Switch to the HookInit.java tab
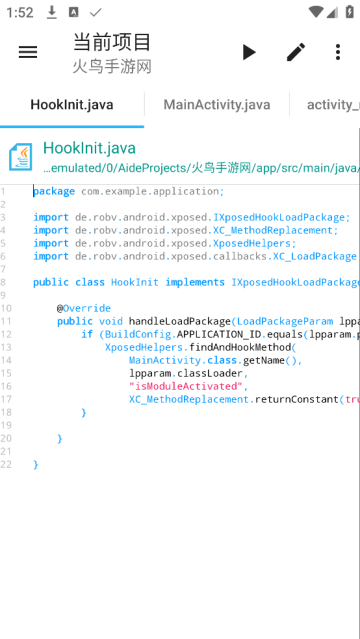 tap(72, 105)
